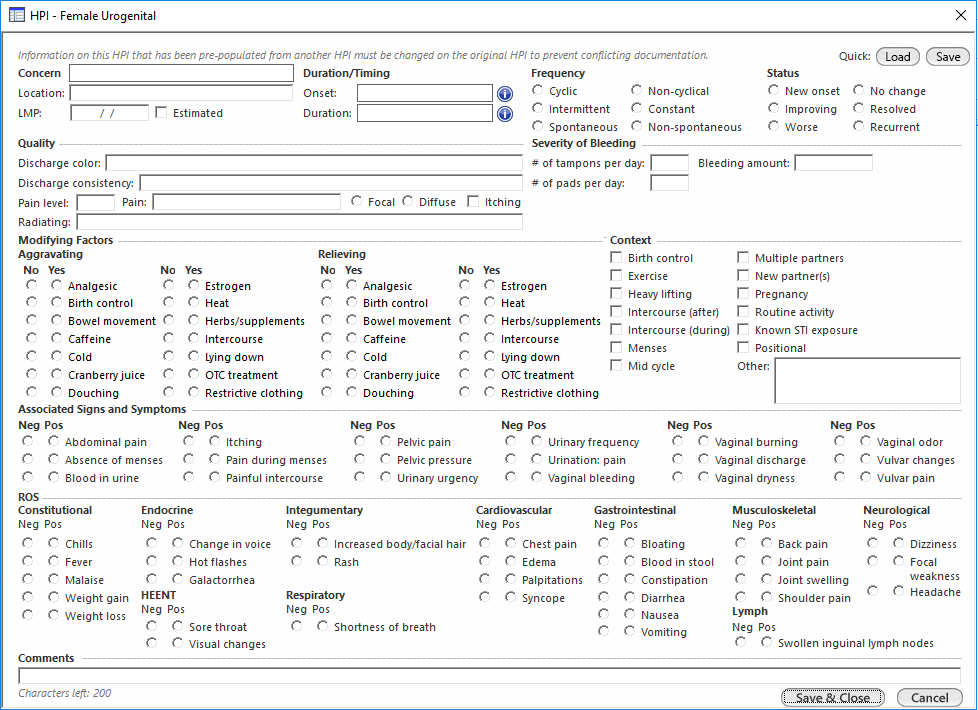This screenshot has height=710, width=978.
Task: Select No for Aggravating Douching
Action: [x=31, y=392]
